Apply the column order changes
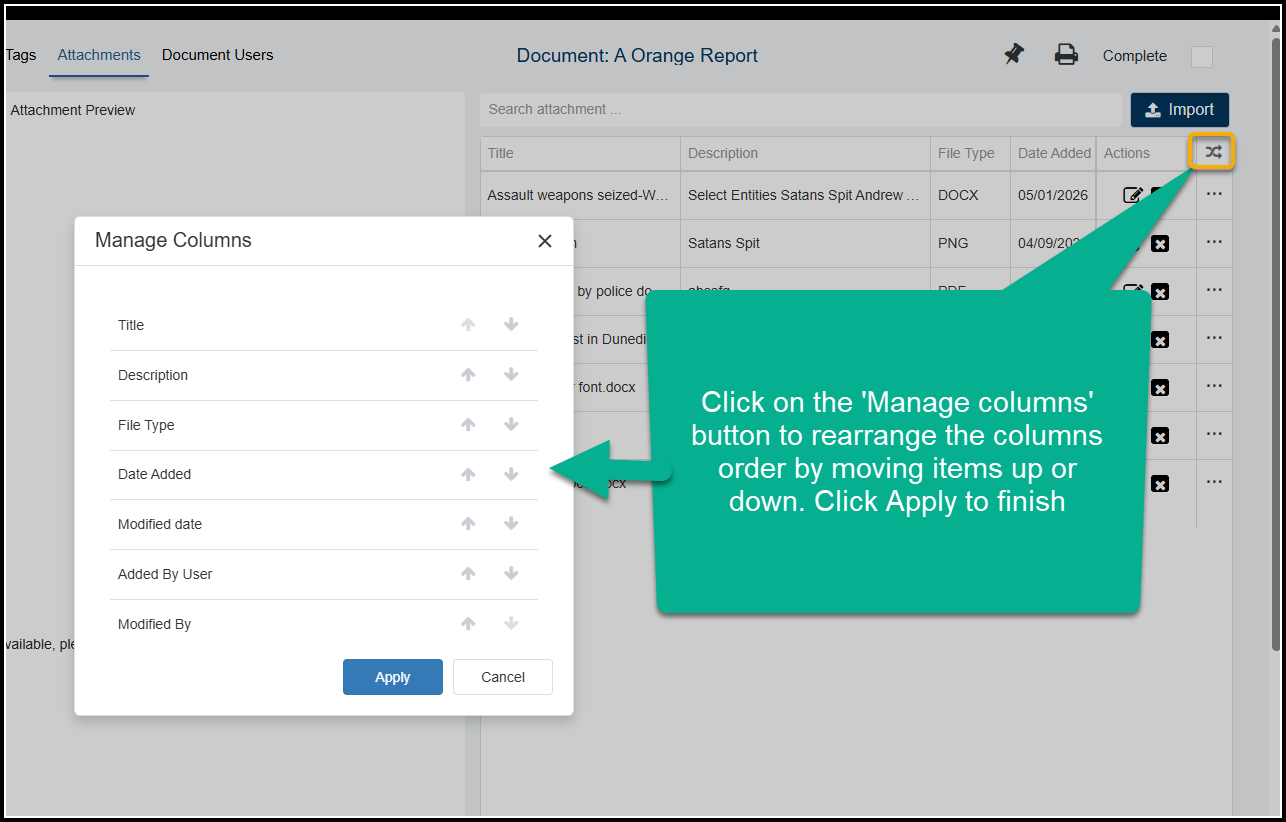Viewport: 1286px width, 822px height. (392, 677)
